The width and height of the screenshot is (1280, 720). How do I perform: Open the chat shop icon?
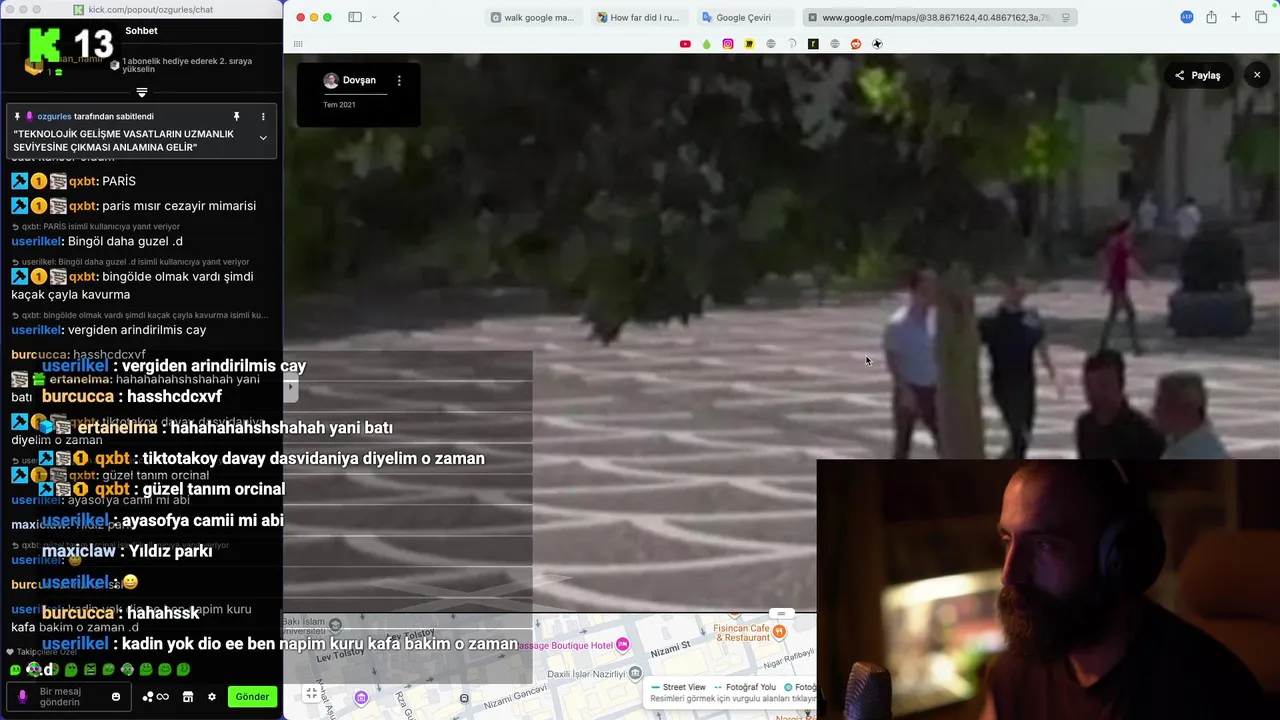(188, 697)
